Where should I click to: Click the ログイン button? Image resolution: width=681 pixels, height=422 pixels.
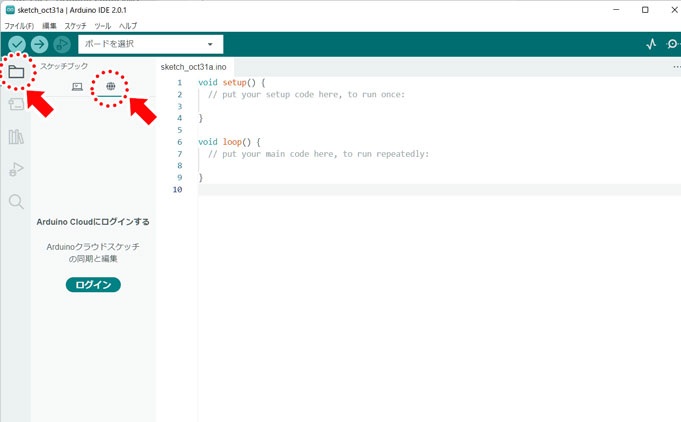click(93, 285)
